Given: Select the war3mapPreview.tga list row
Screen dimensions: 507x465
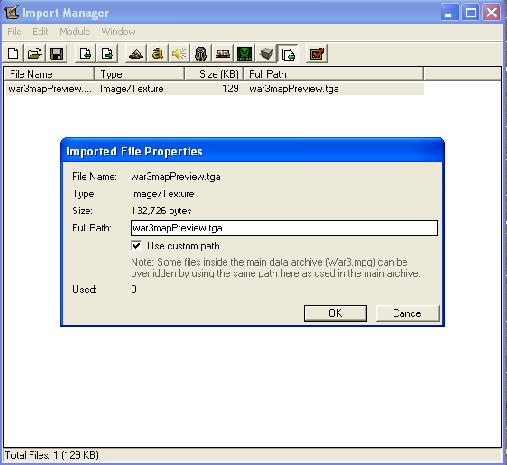Looking at the screenshot, I should pos(215,89).
